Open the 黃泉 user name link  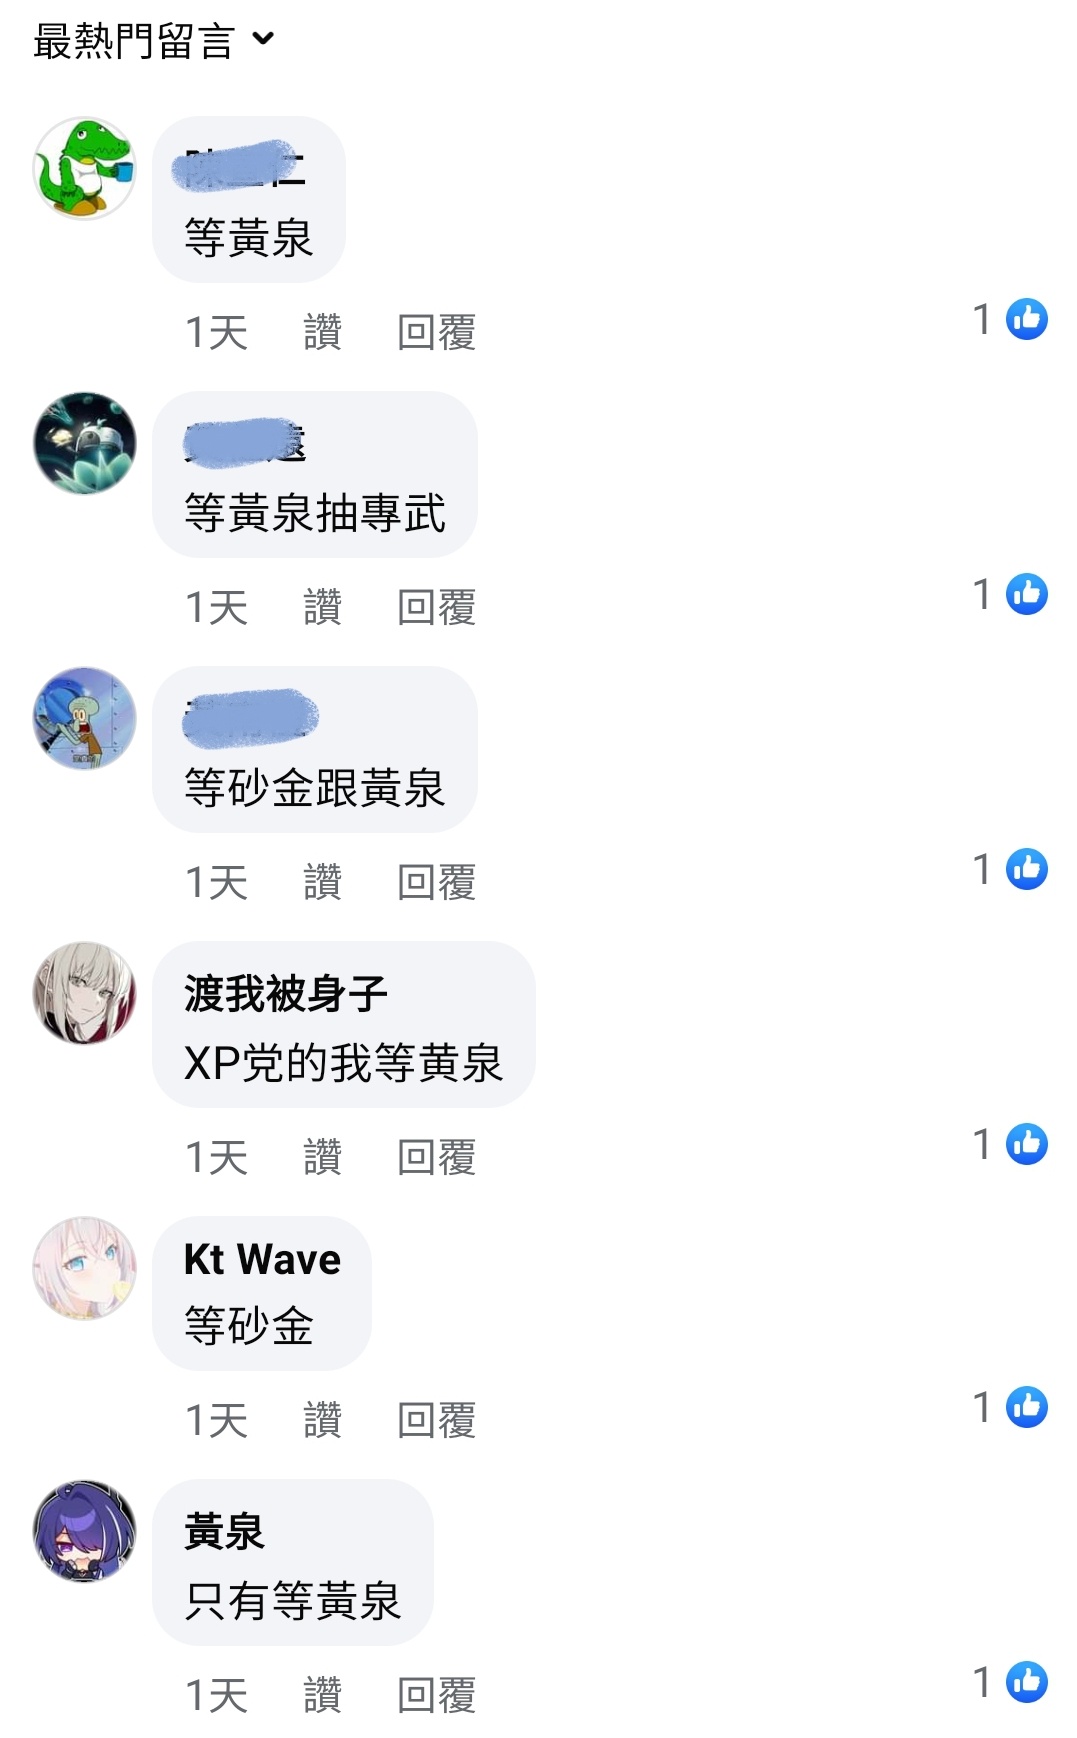[x=224, y=1532]
